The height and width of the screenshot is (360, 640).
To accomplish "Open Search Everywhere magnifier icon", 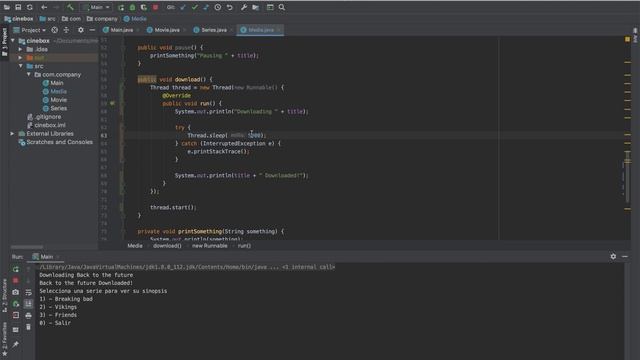I will coord(282,7).
